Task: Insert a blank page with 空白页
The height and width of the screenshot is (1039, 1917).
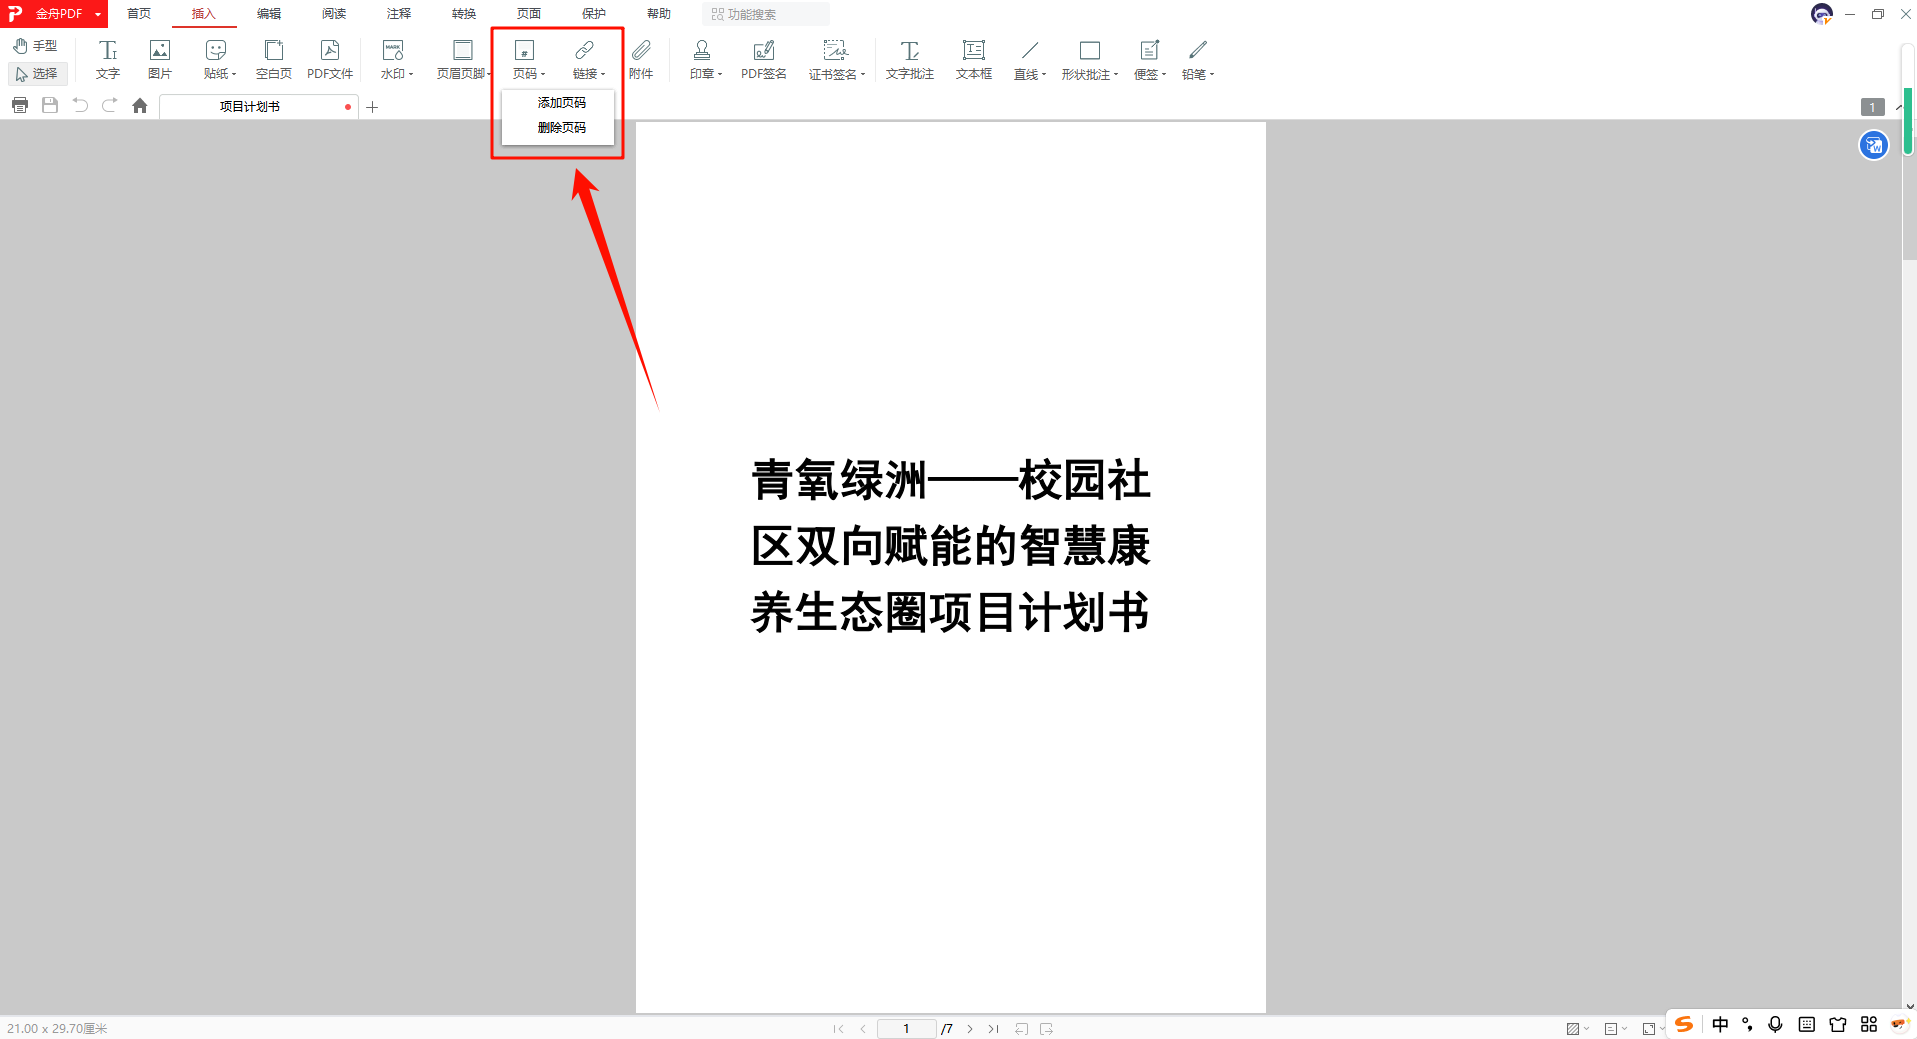Action: (273, 58)
